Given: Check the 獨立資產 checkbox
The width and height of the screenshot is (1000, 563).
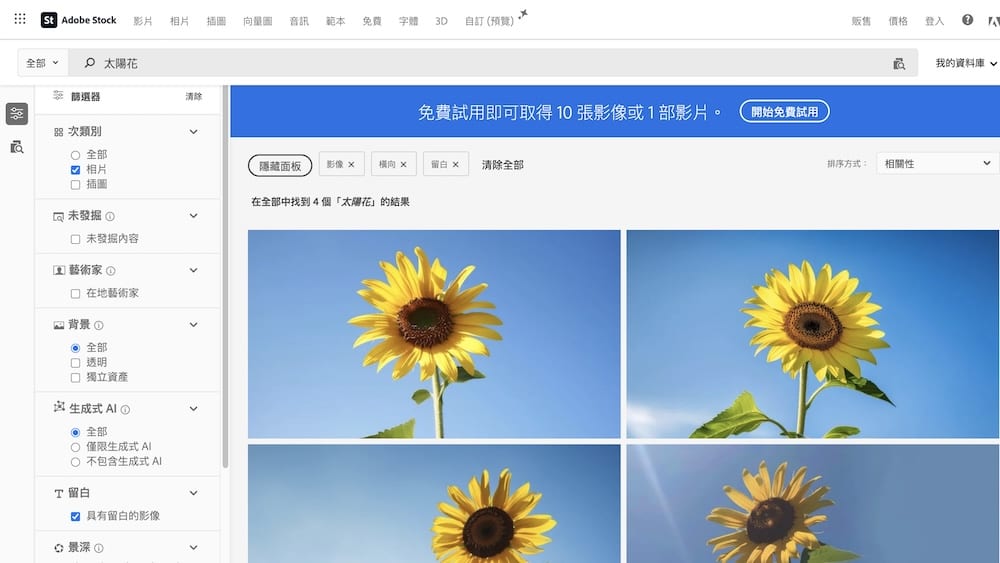Looking at the screenshot, I should coord(75,377).
